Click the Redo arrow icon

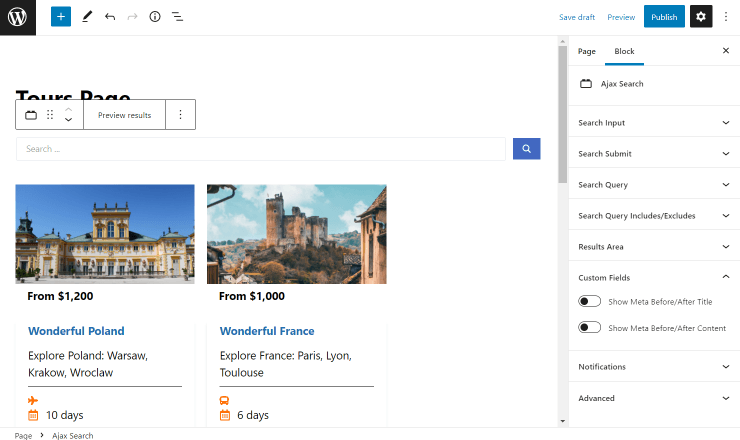point(133,17)
